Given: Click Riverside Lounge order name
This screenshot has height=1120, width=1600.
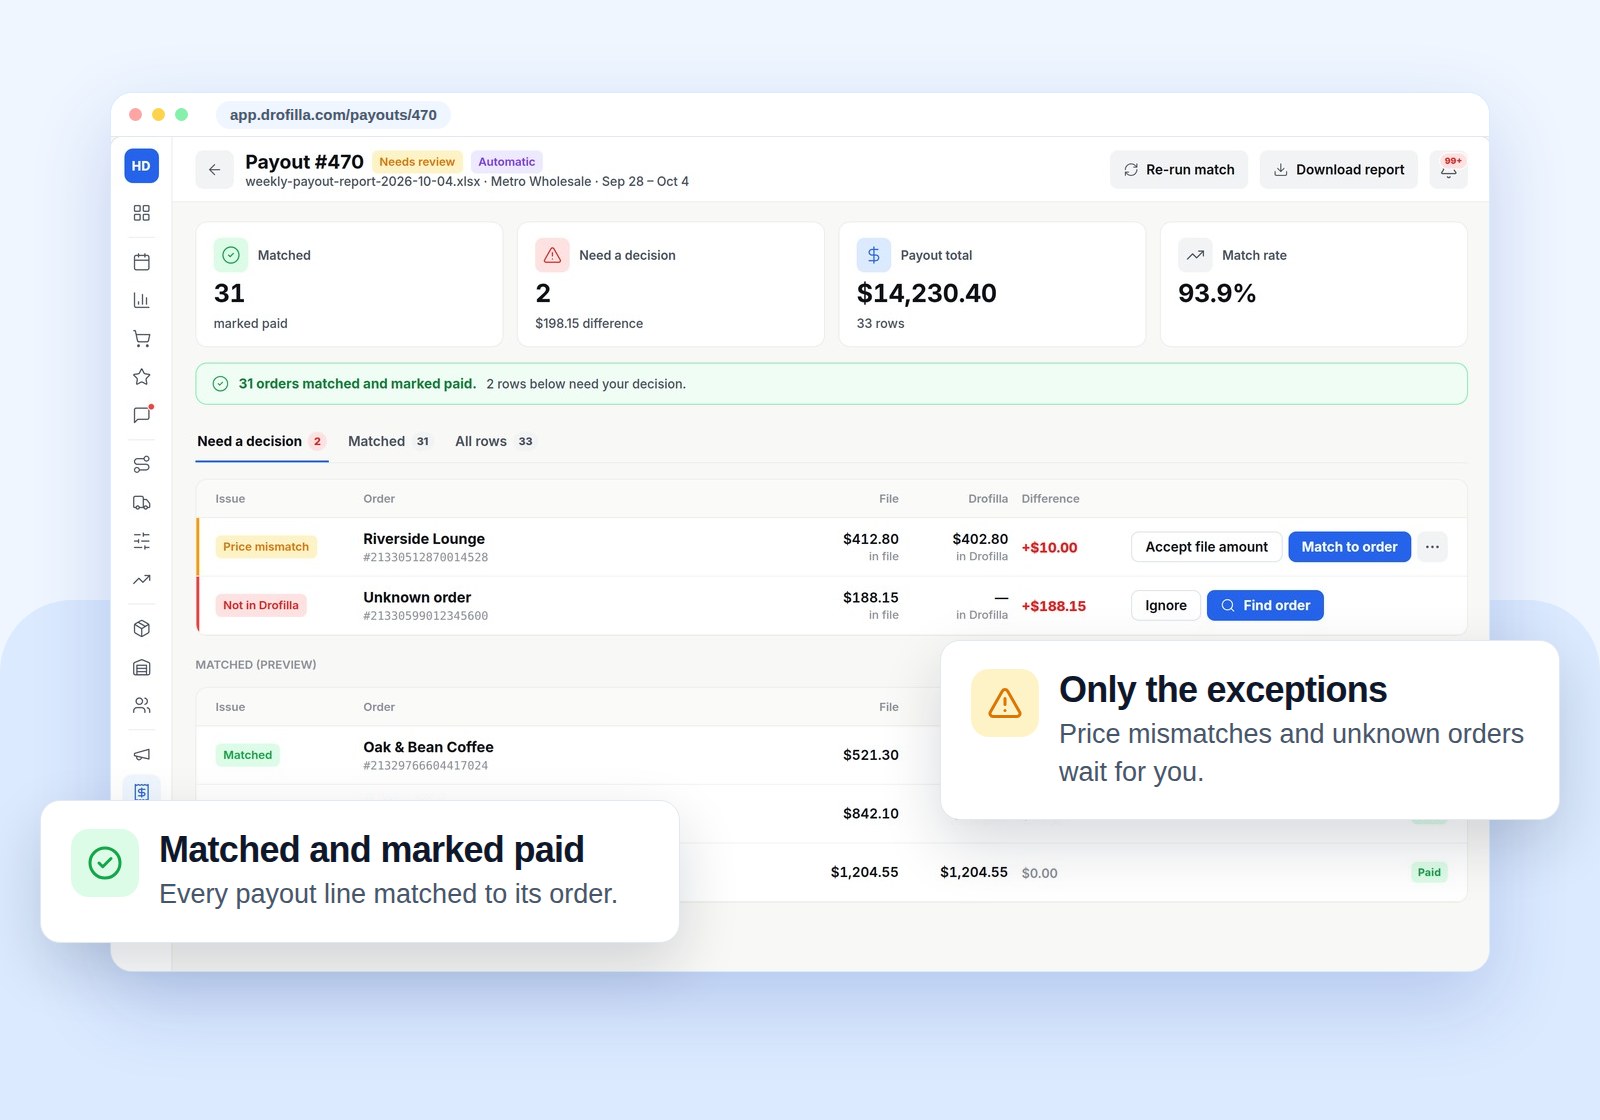Looking at the screenshot, I should (424, 539).
